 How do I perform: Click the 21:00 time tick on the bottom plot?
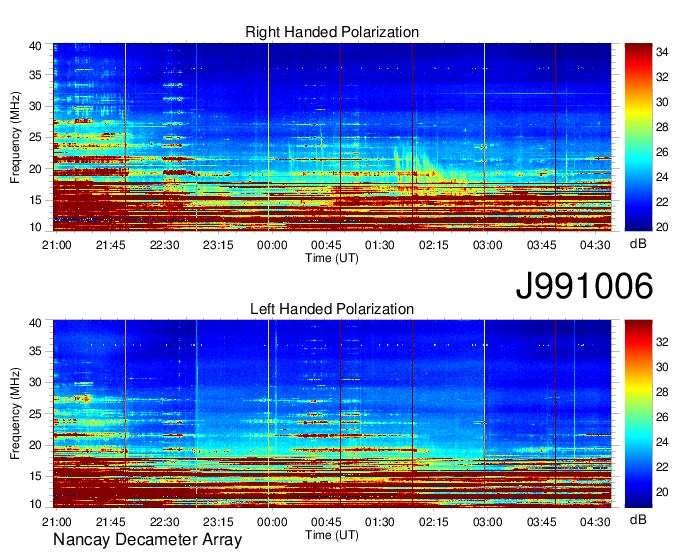pos(56,522)
